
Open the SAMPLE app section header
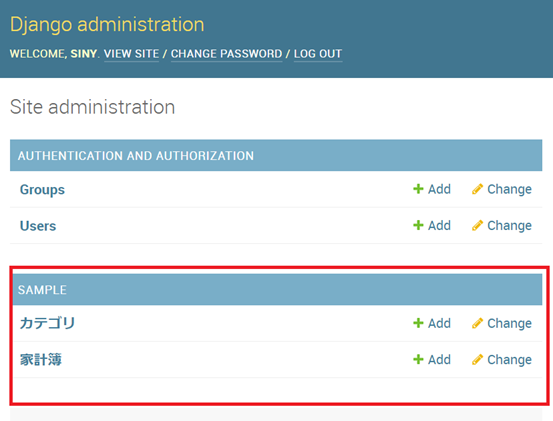[42, 290]
